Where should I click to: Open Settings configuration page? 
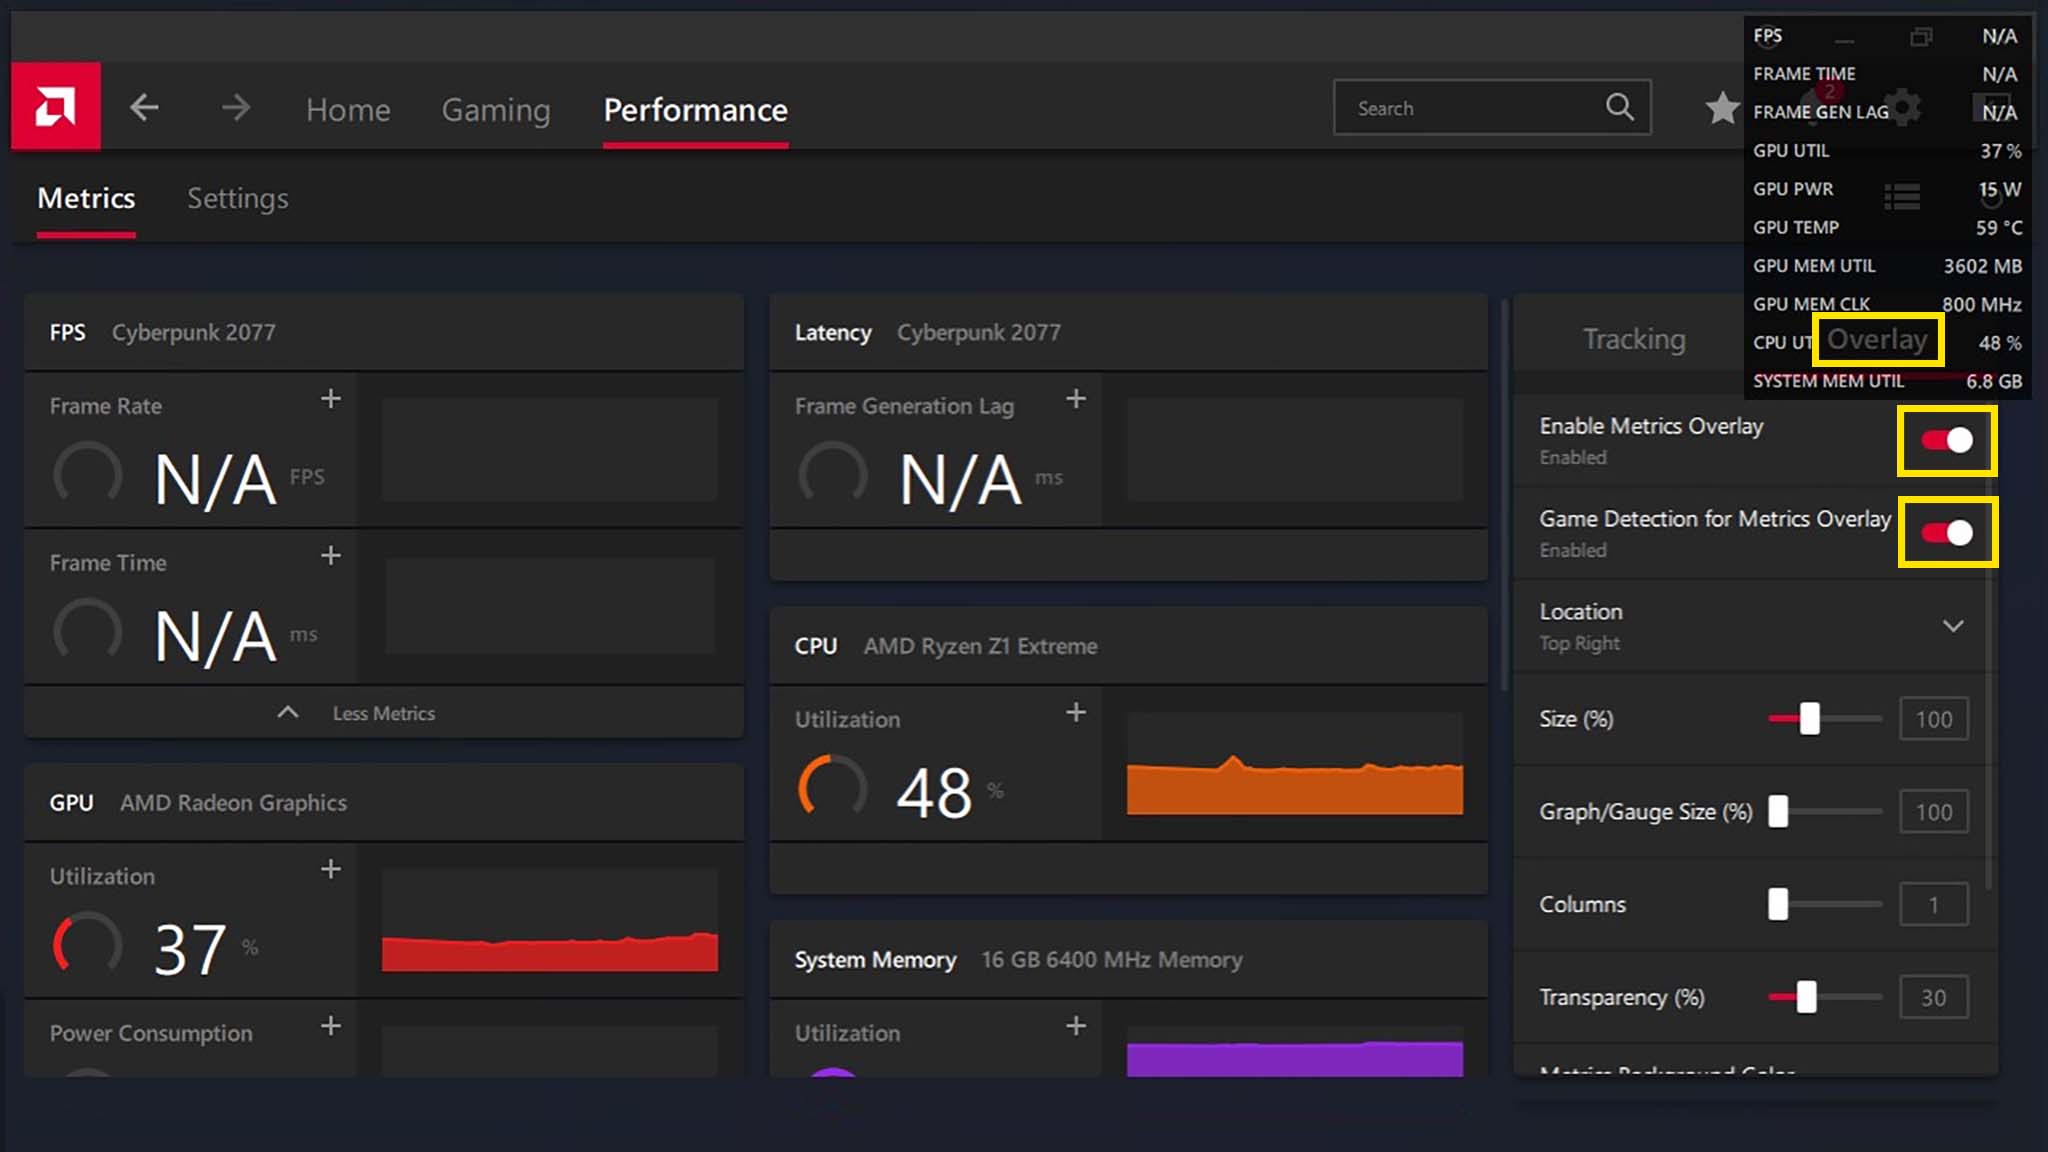pyautogui.click(x=238, y=198)
